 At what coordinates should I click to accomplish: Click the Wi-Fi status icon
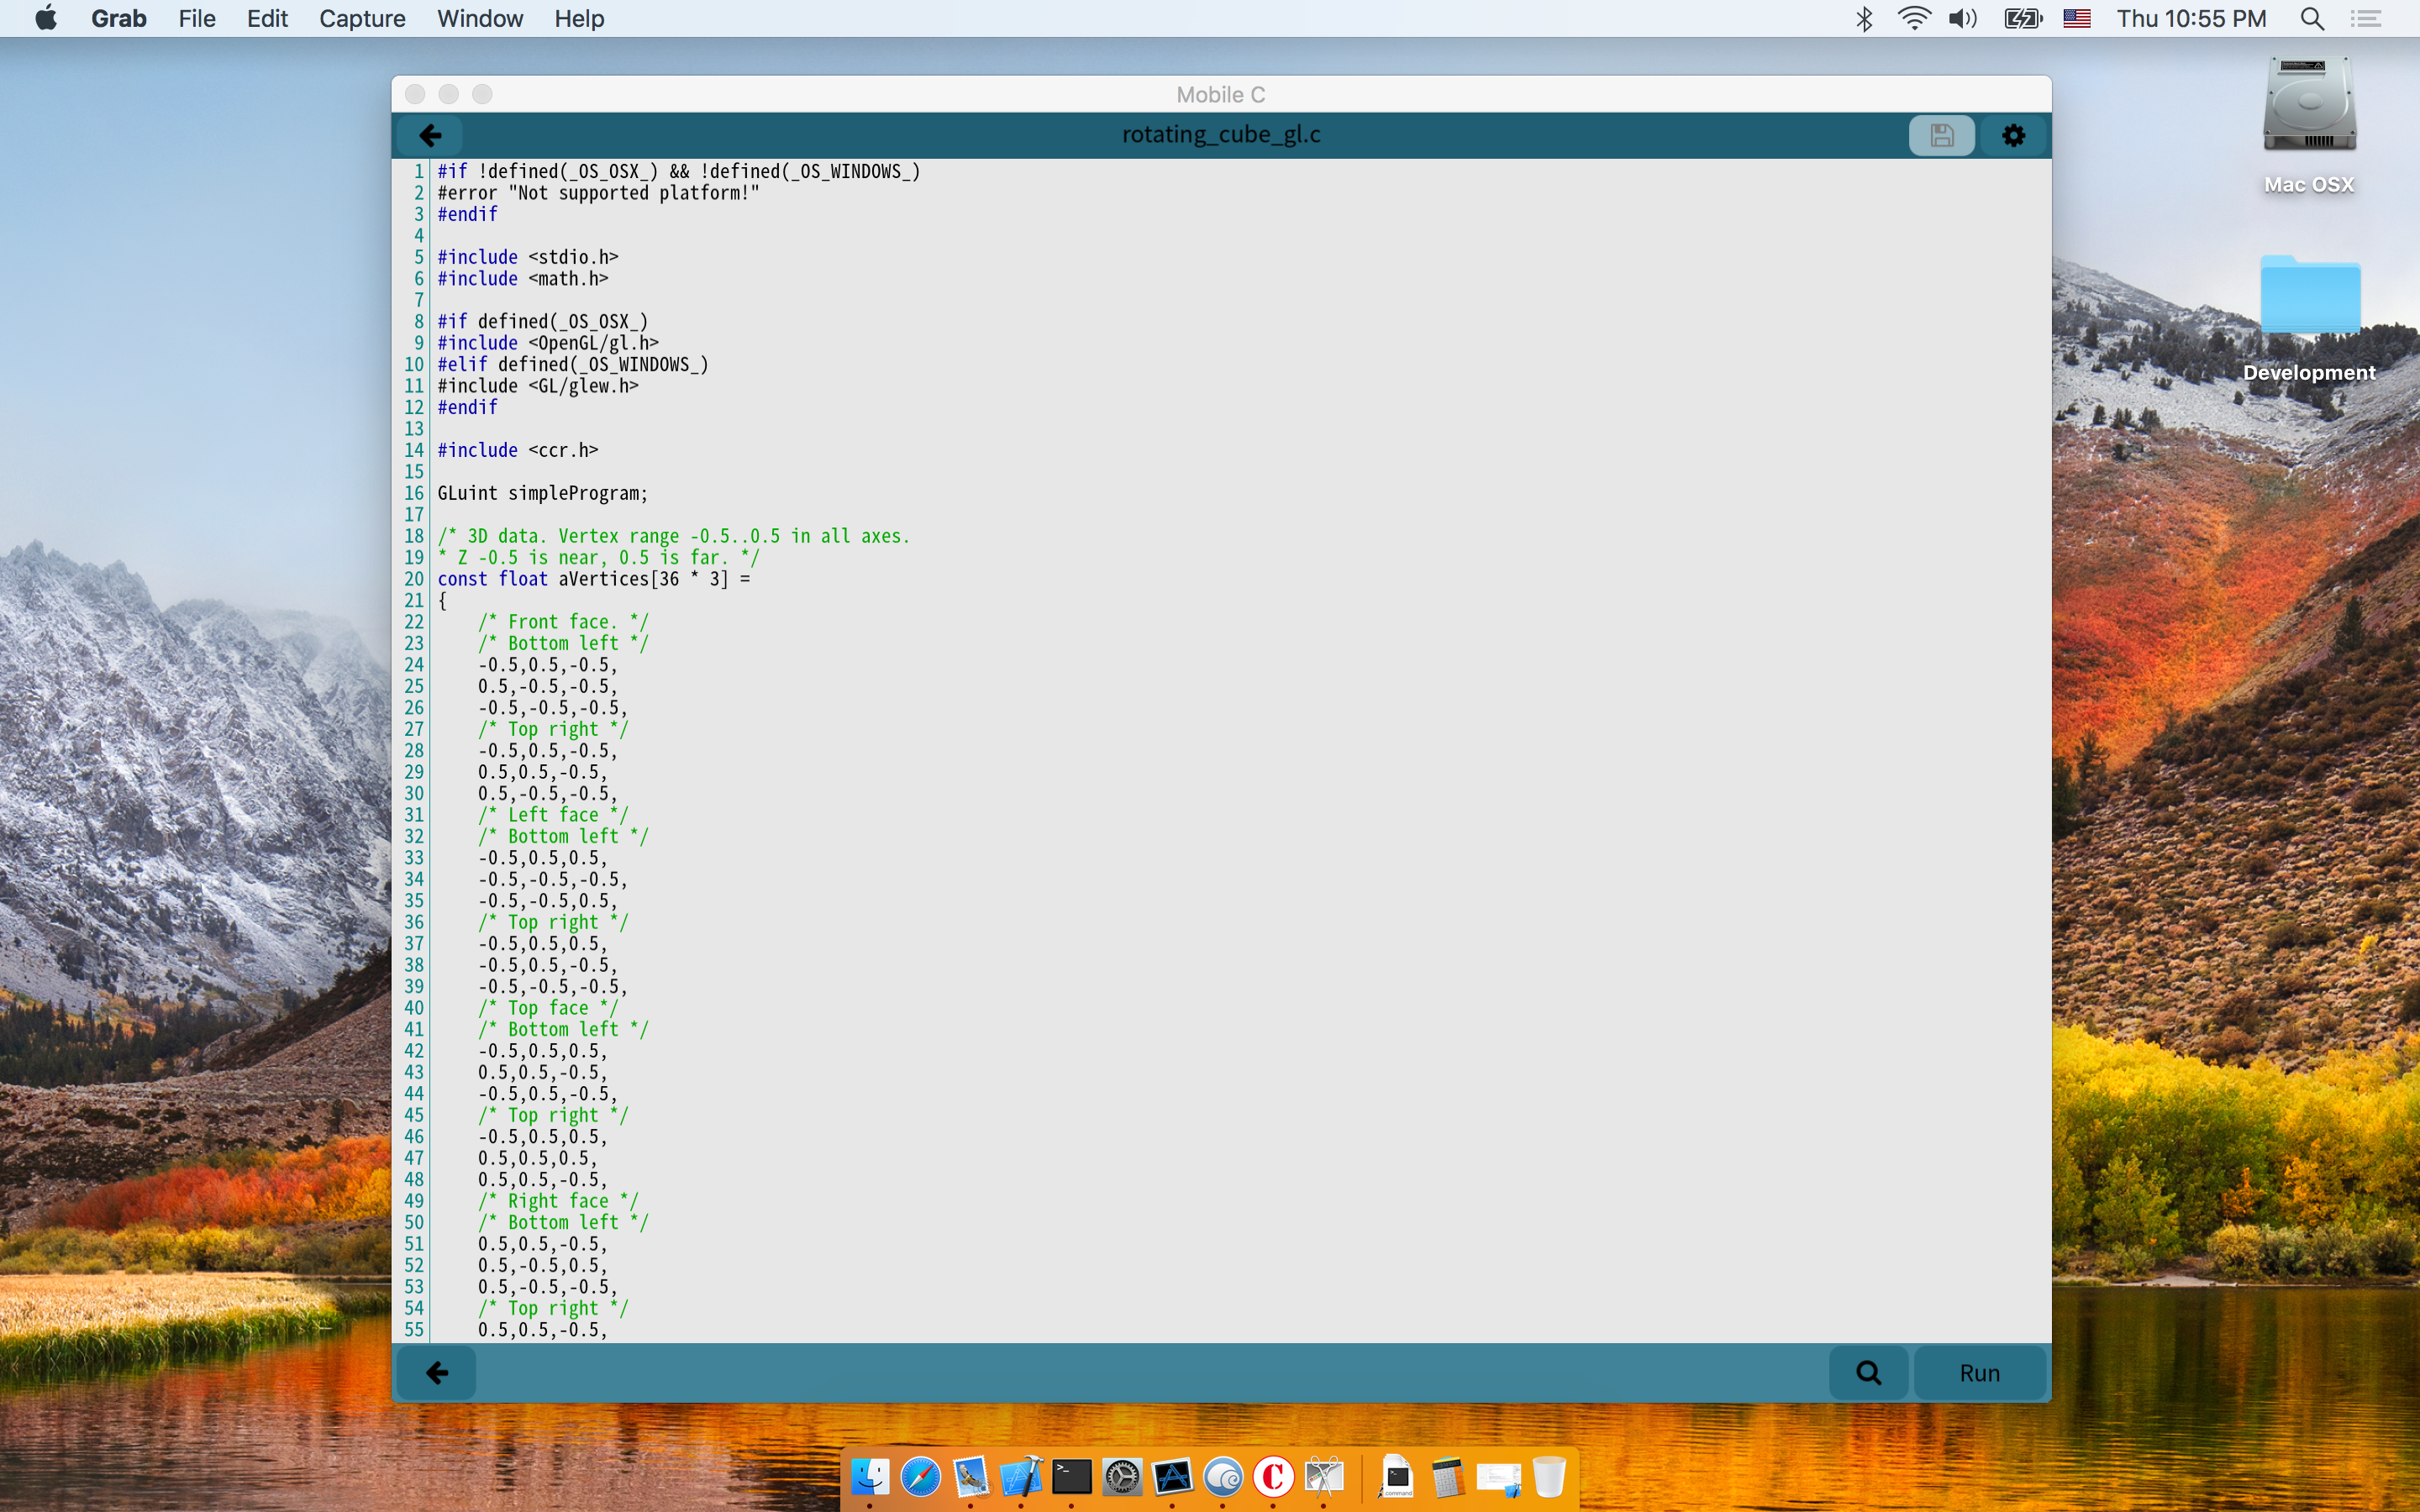[1913, 18]
